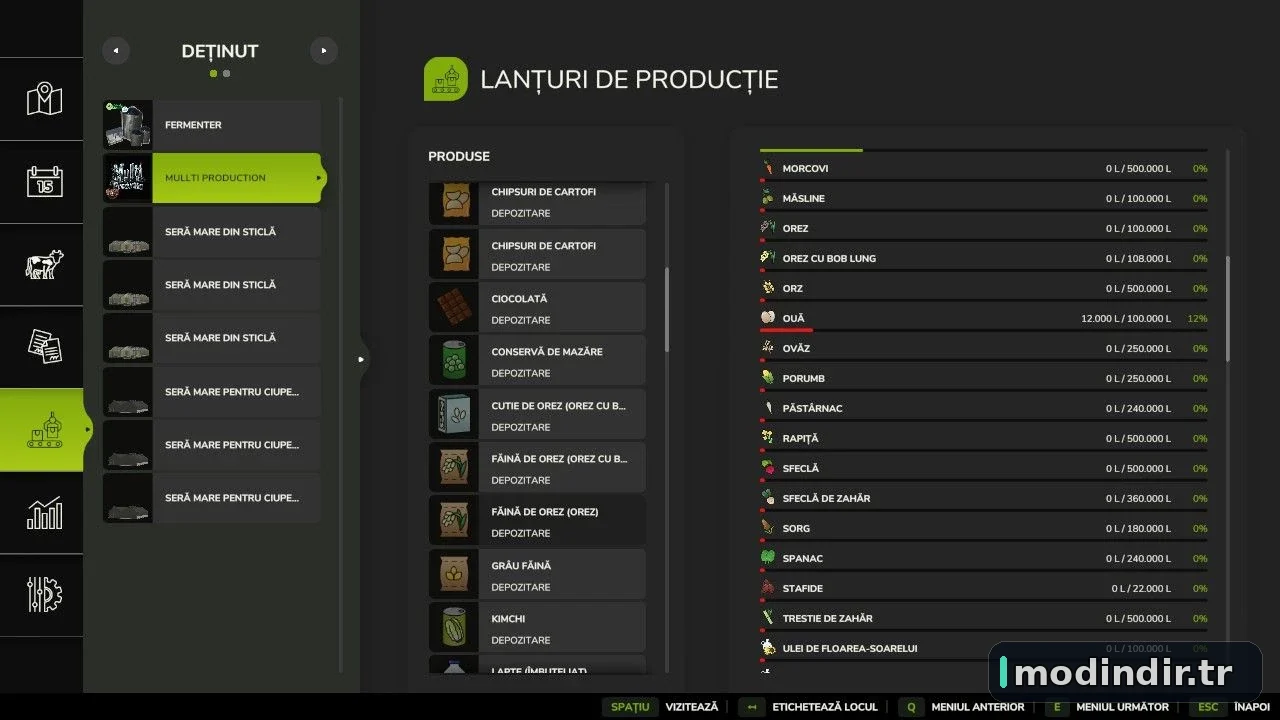Go to previous Deținut page arrow
Image resolution: width=1280 pixels, height=720 pixels.
pos(116,50)
